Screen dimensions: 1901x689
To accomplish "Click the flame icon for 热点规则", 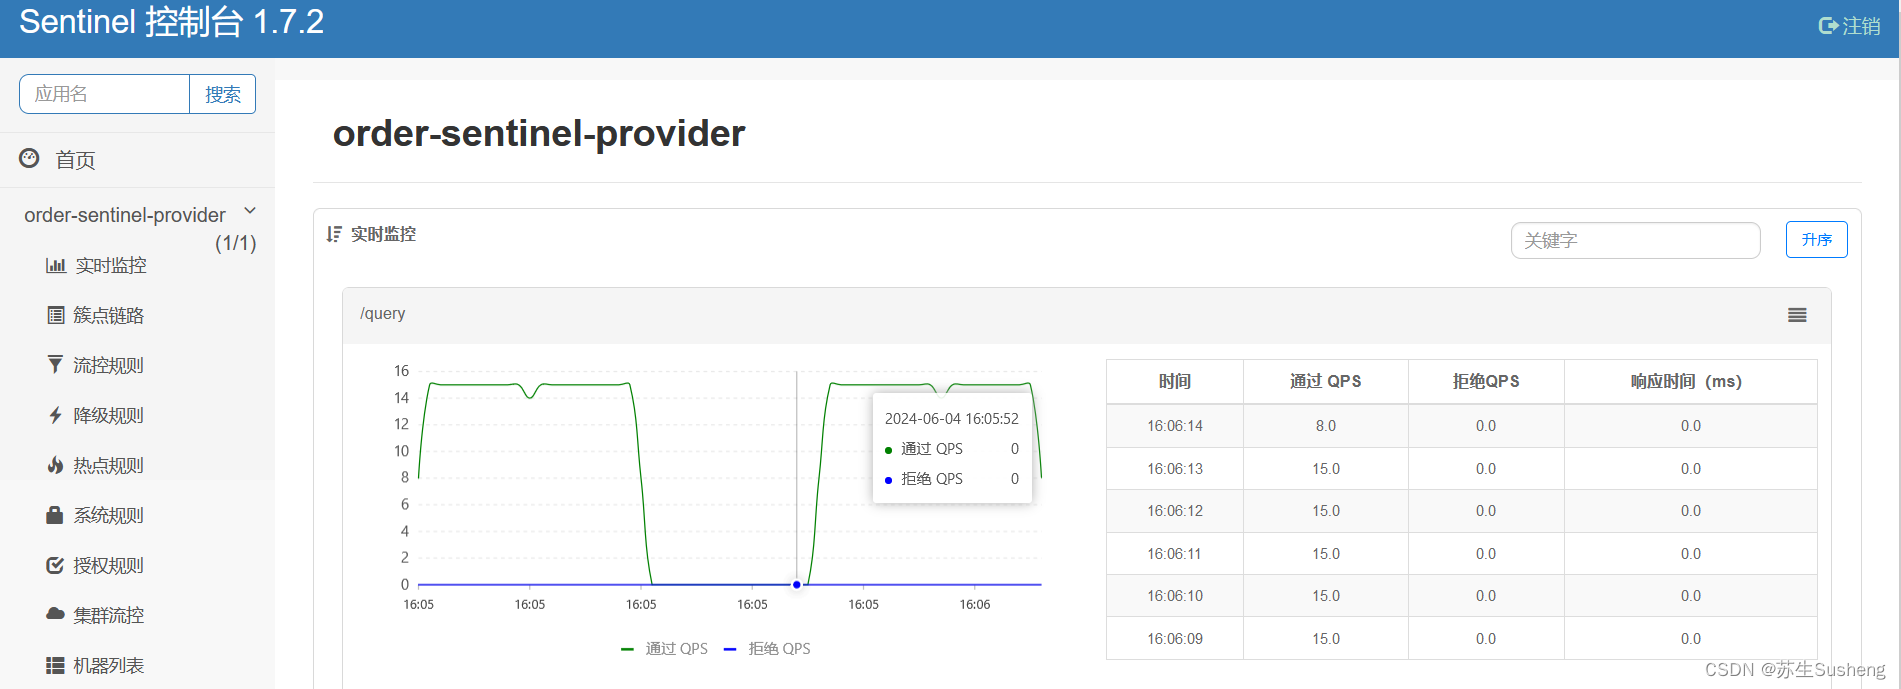I will pos(55,464).
